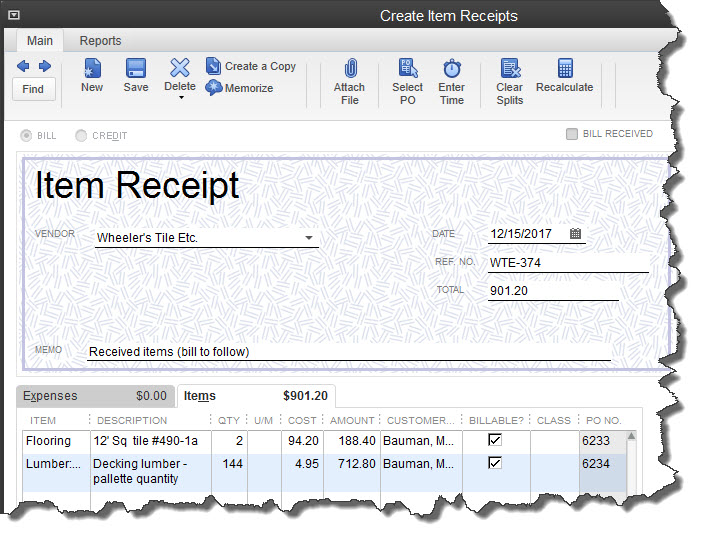Viewport: 704px width, 537px height.
Task: Expand the Vendor dropdown list
Action: point(309,239)
